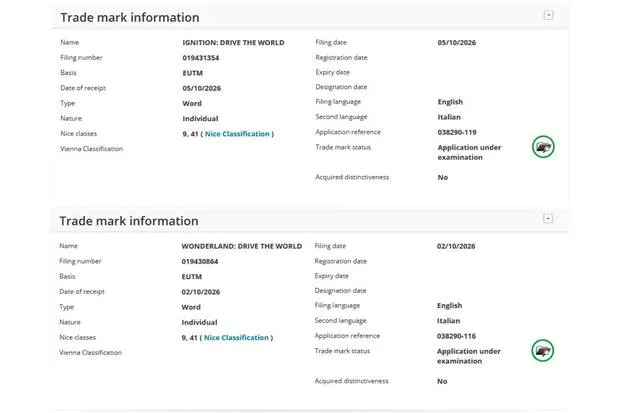Click the second panel's Trade mark information heading
620x413 pixels.
pos(129,221)
